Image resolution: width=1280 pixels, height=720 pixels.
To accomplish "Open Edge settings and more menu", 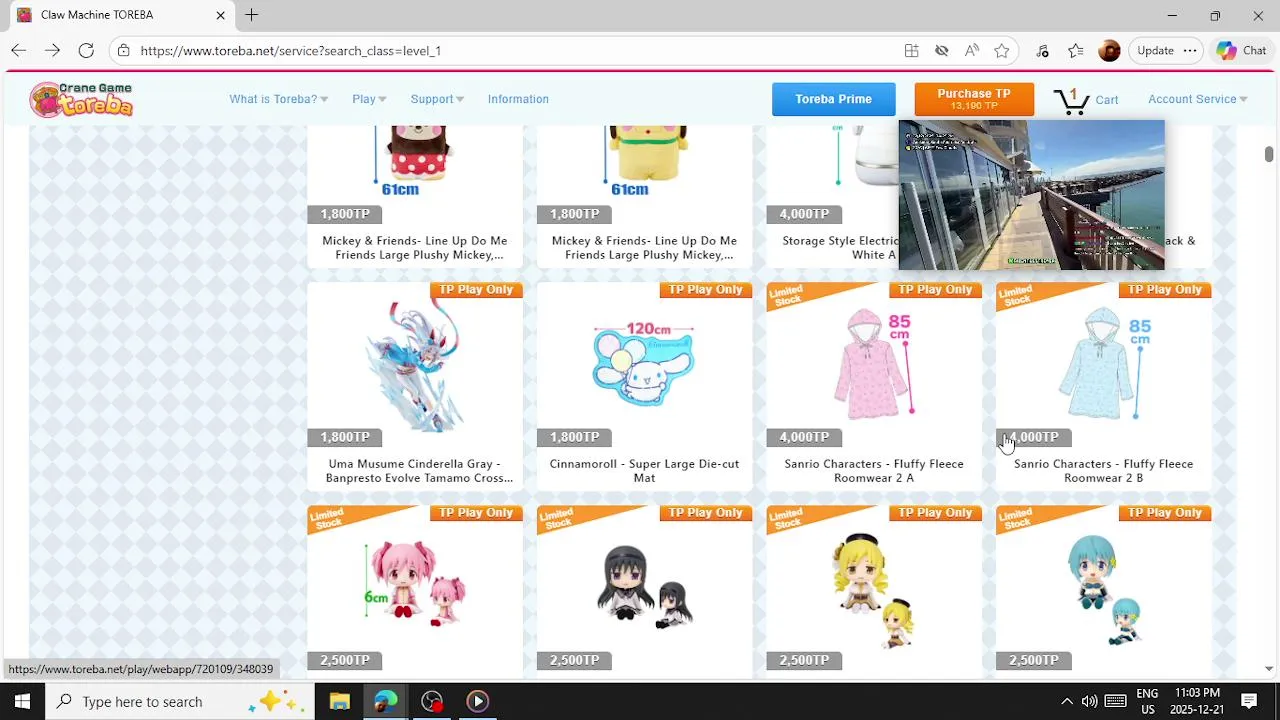I will click(x=1189, y=50).
